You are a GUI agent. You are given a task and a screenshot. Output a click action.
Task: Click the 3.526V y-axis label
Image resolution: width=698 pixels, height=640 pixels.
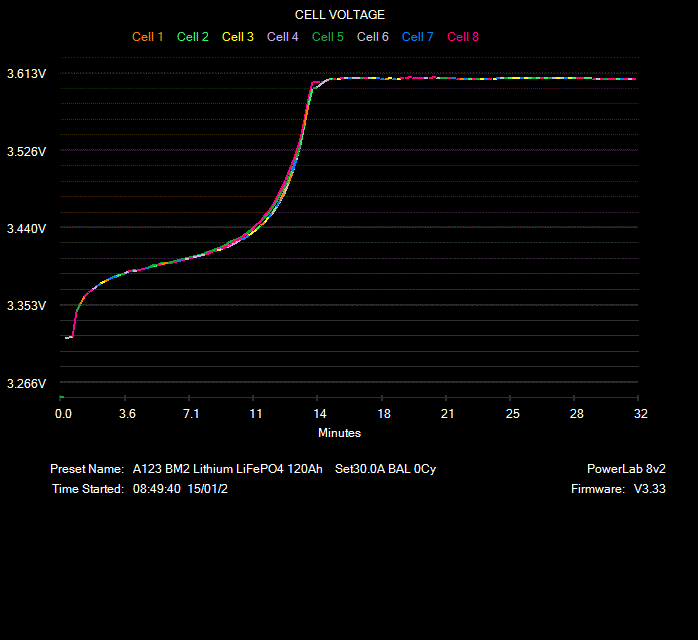[26, 152]
